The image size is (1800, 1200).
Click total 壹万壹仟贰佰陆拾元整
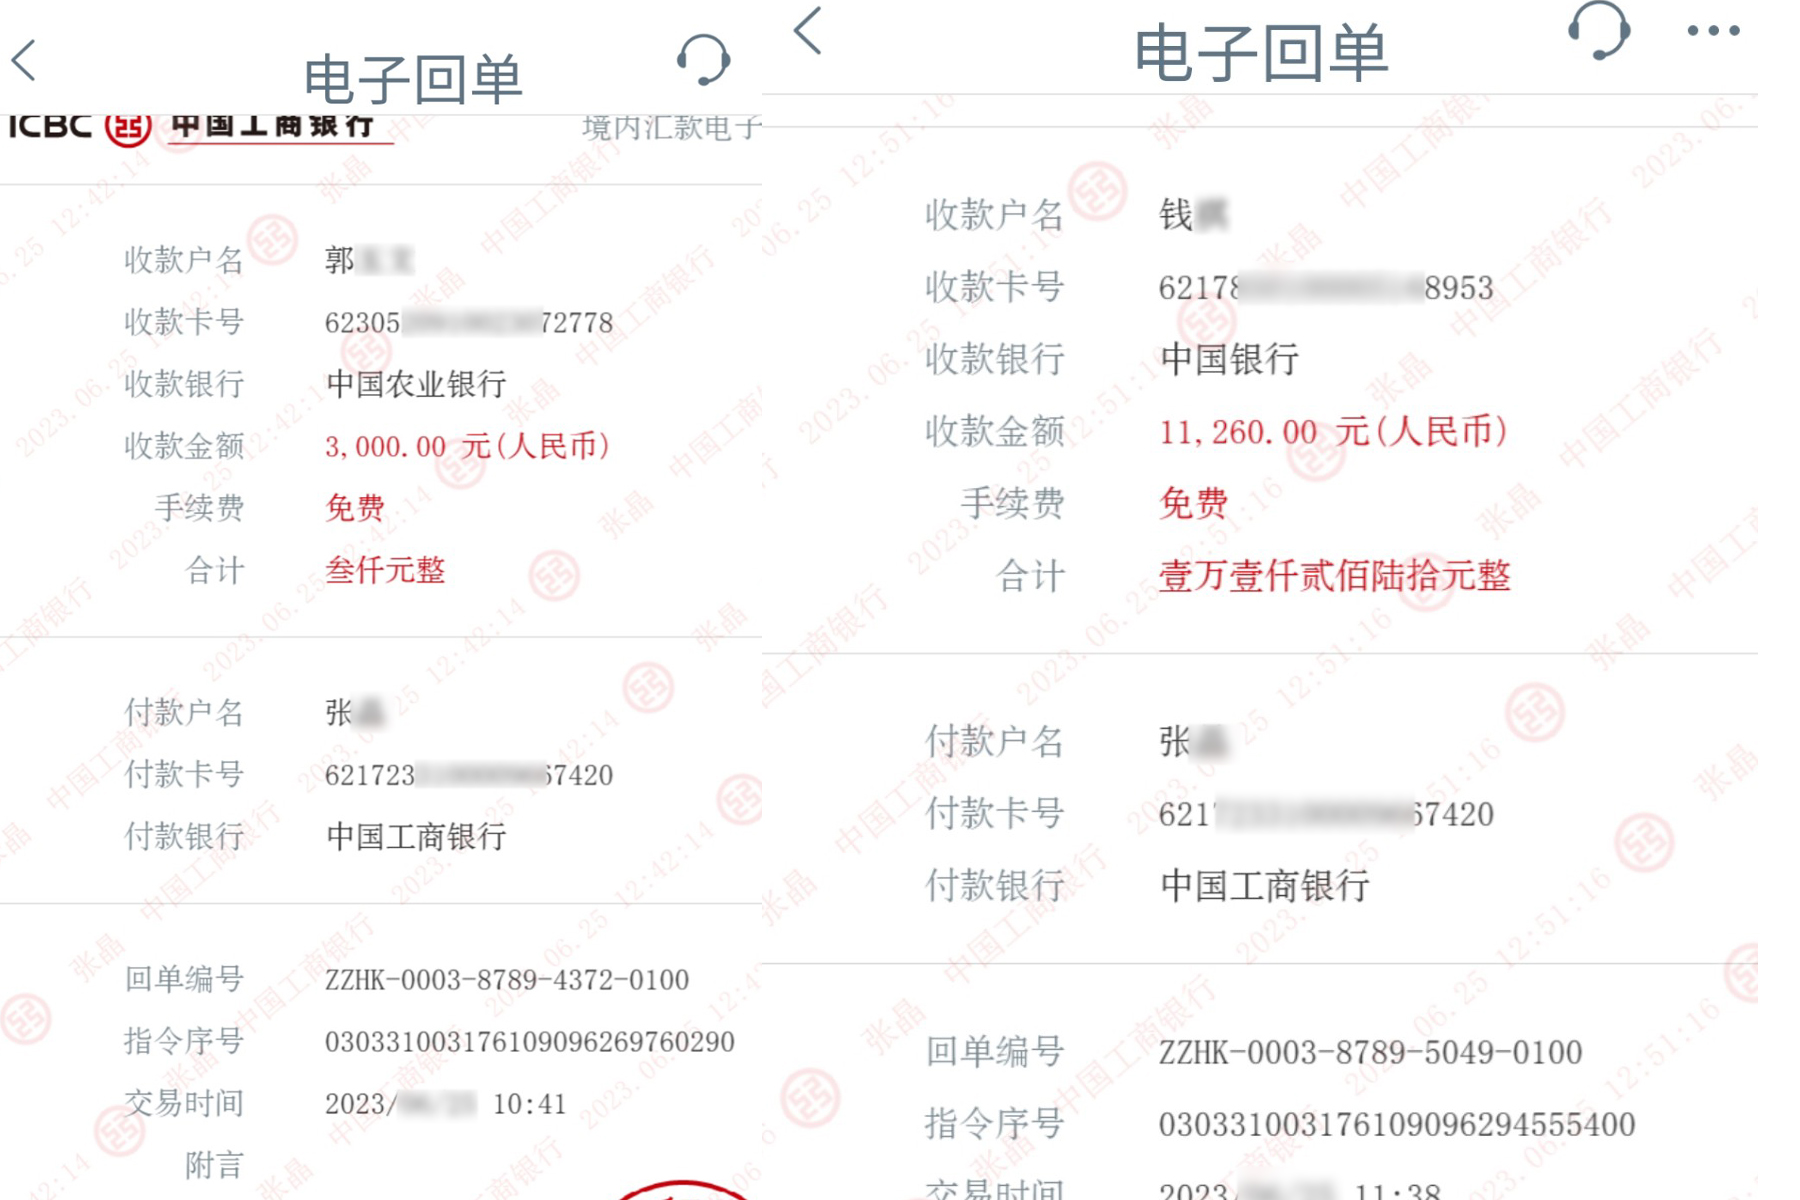click(1334, 576)
